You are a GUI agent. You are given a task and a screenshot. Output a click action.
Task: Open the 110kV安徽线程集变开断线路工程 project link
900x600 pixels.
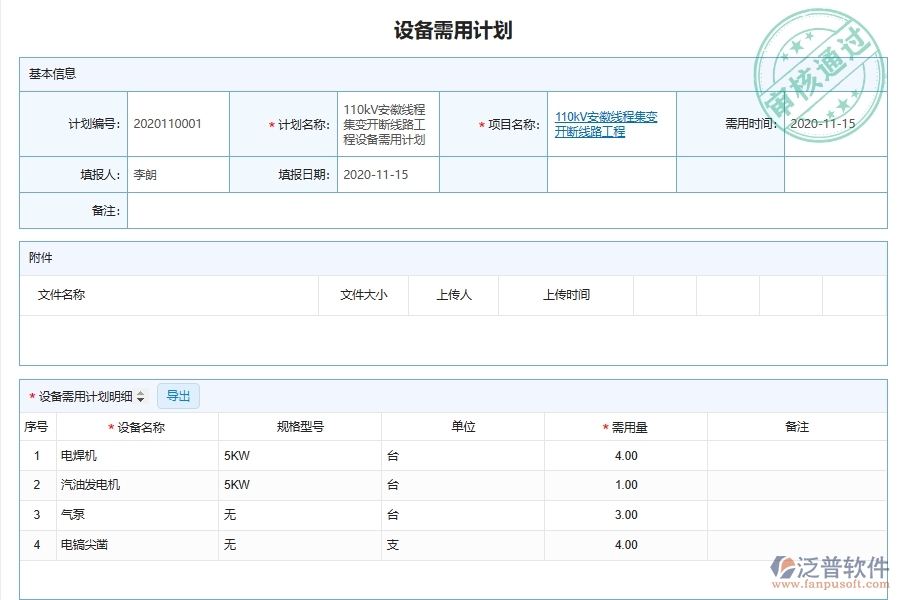604,123
